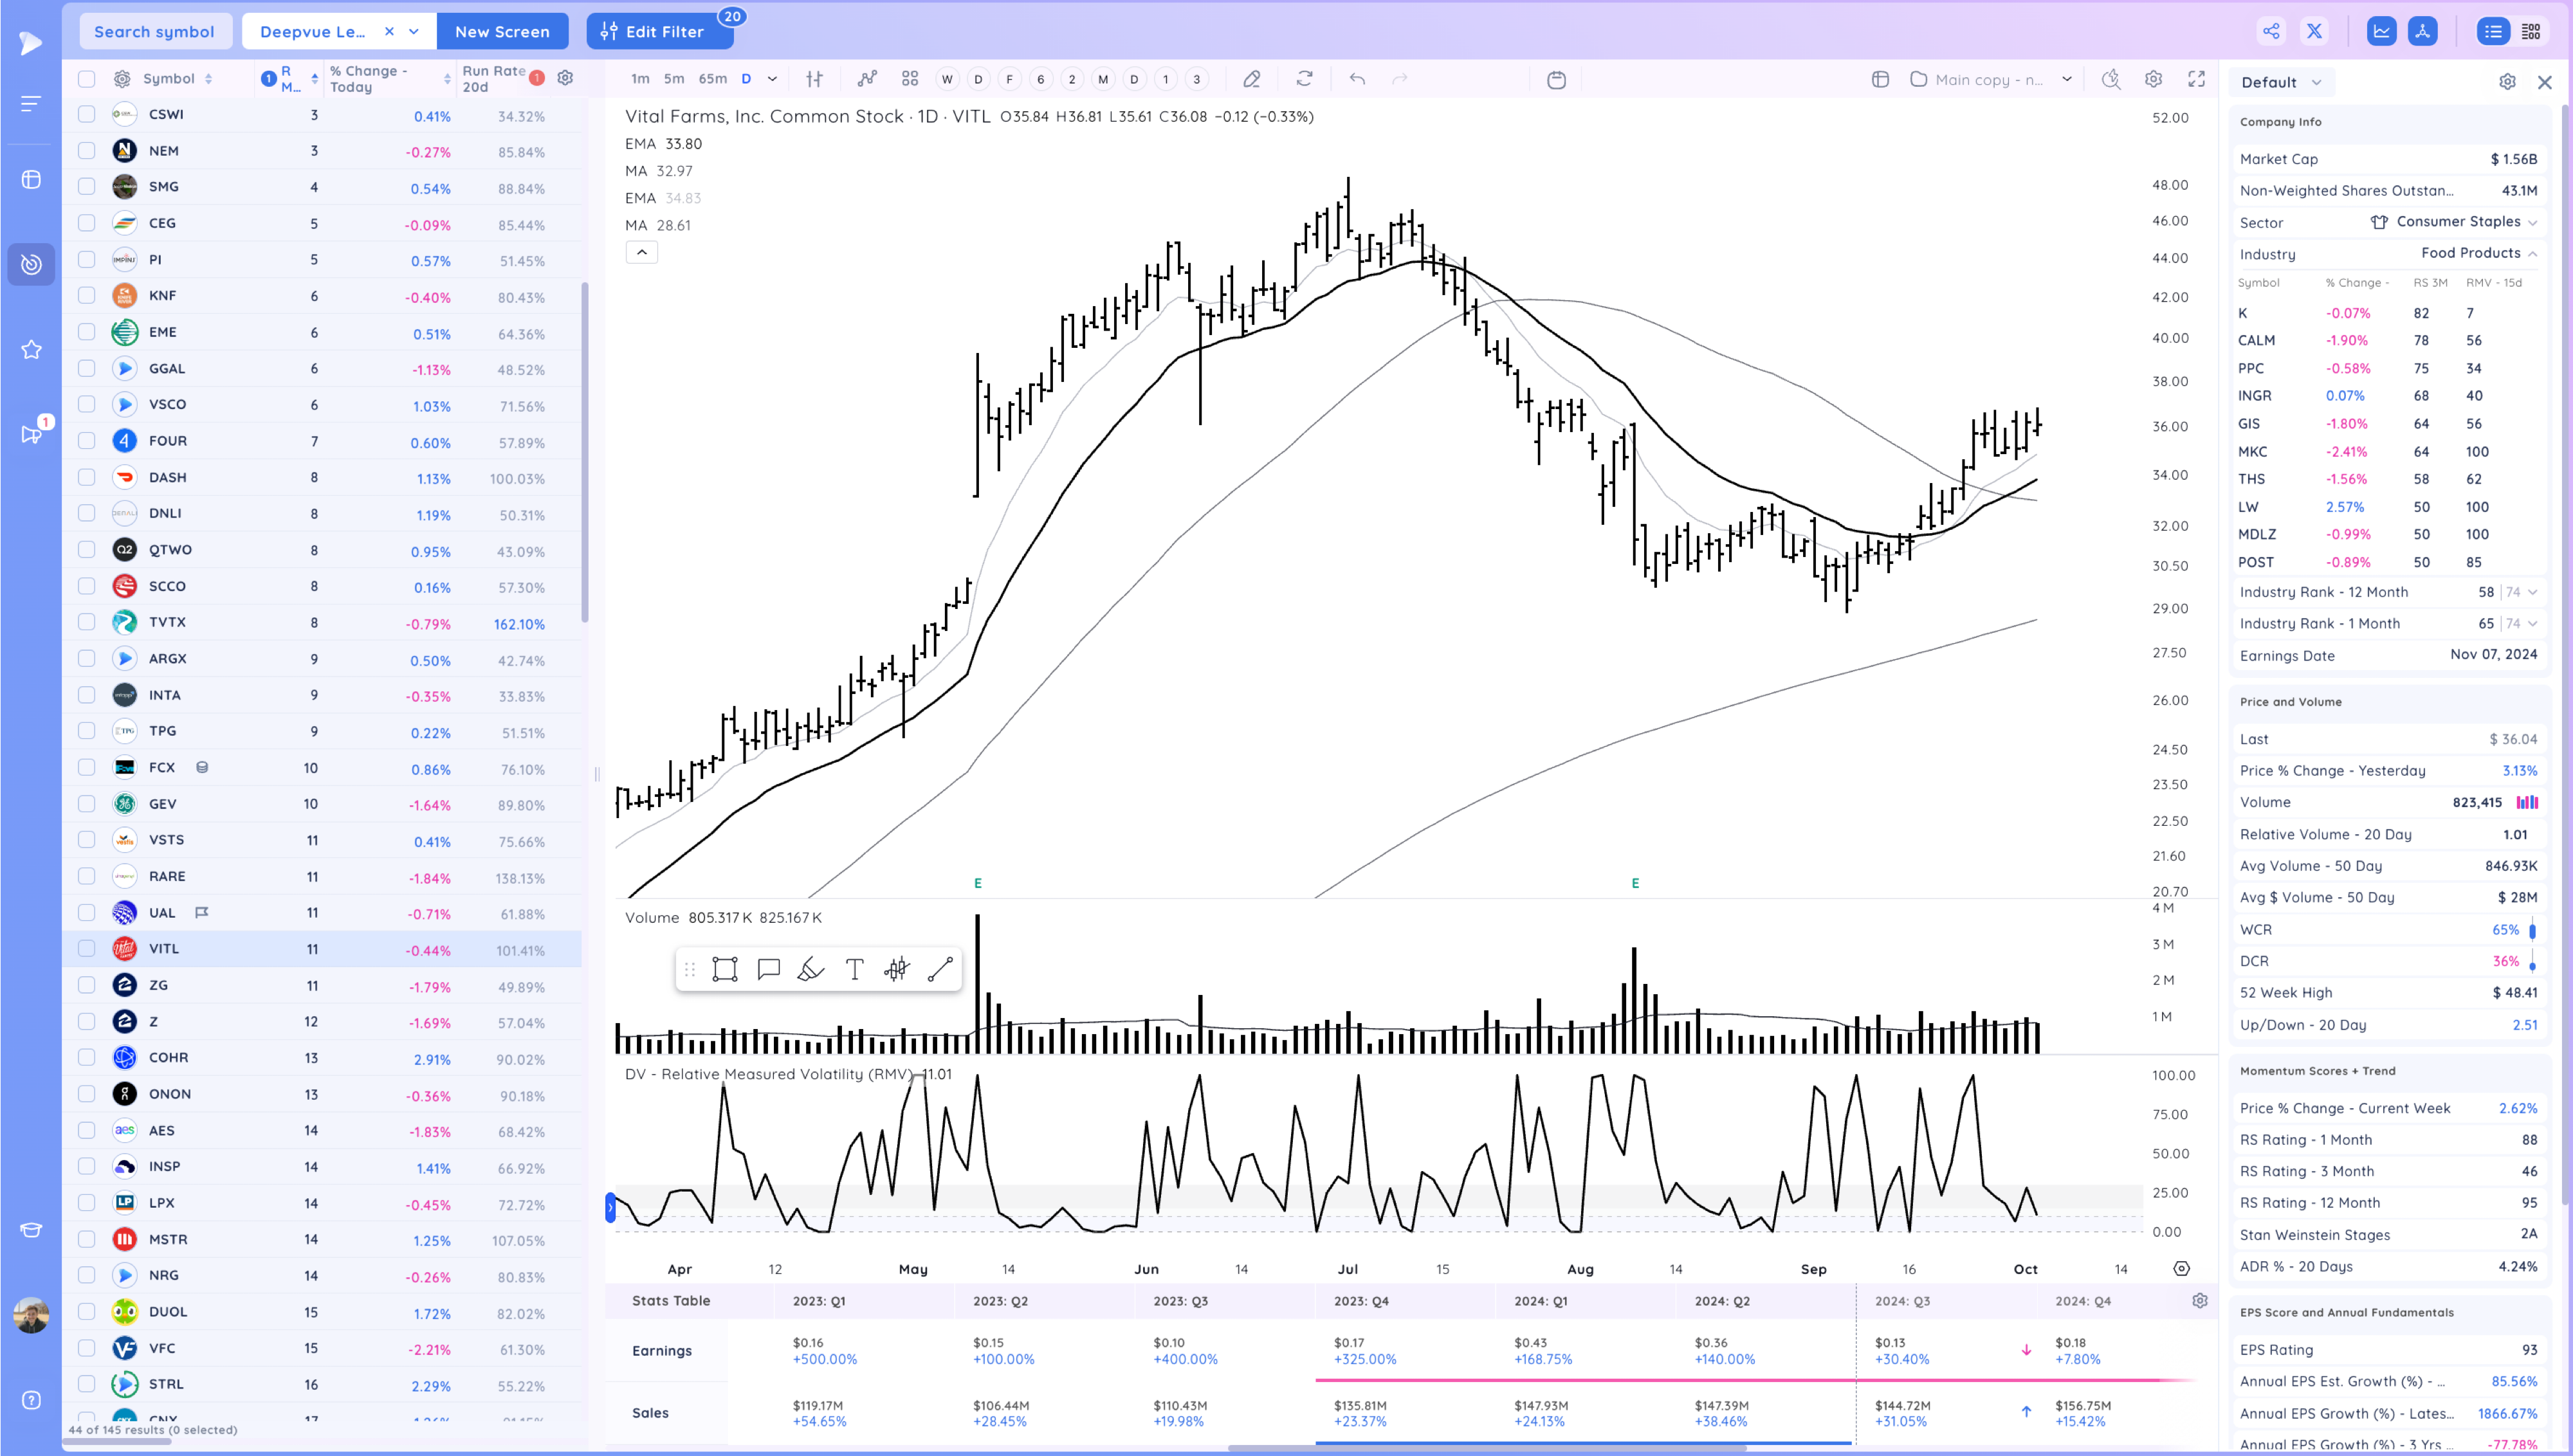Select the rectangle drawing tool

tap(724, 969)
